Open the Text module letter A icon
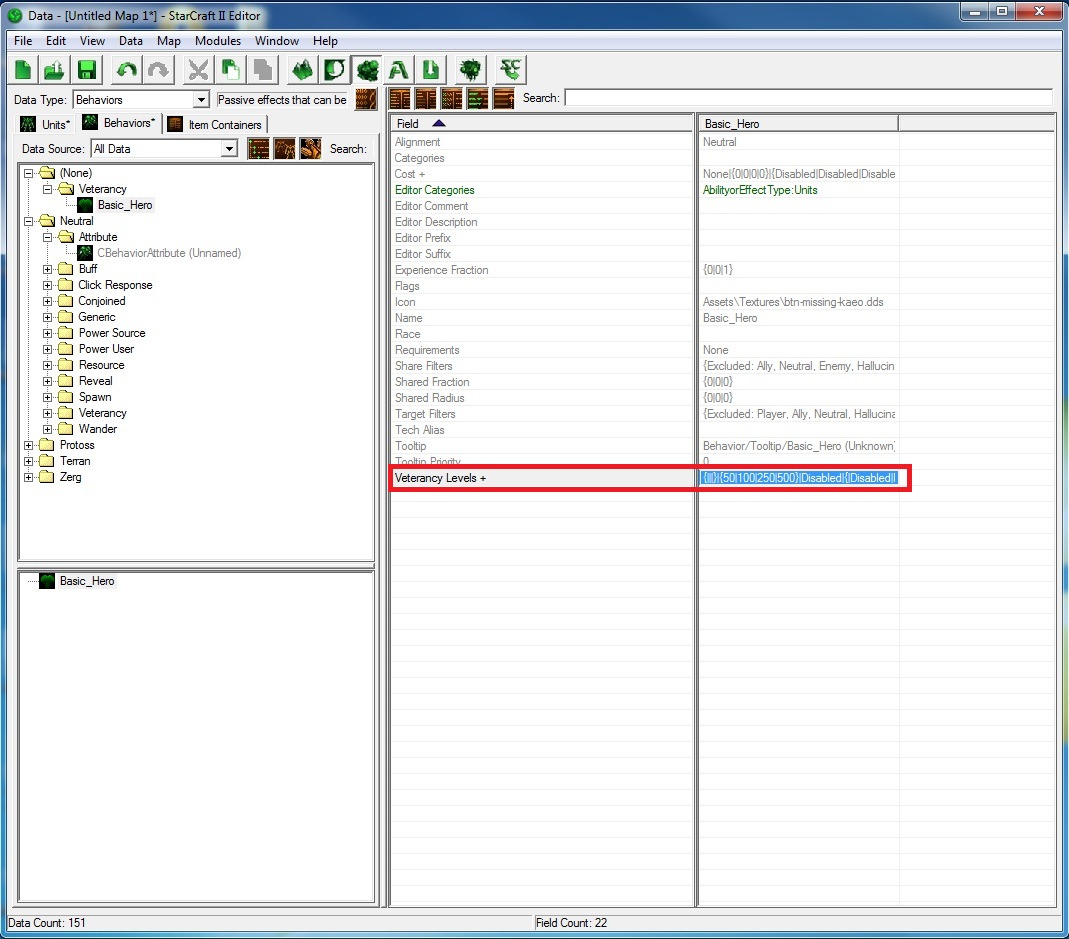 399,70
